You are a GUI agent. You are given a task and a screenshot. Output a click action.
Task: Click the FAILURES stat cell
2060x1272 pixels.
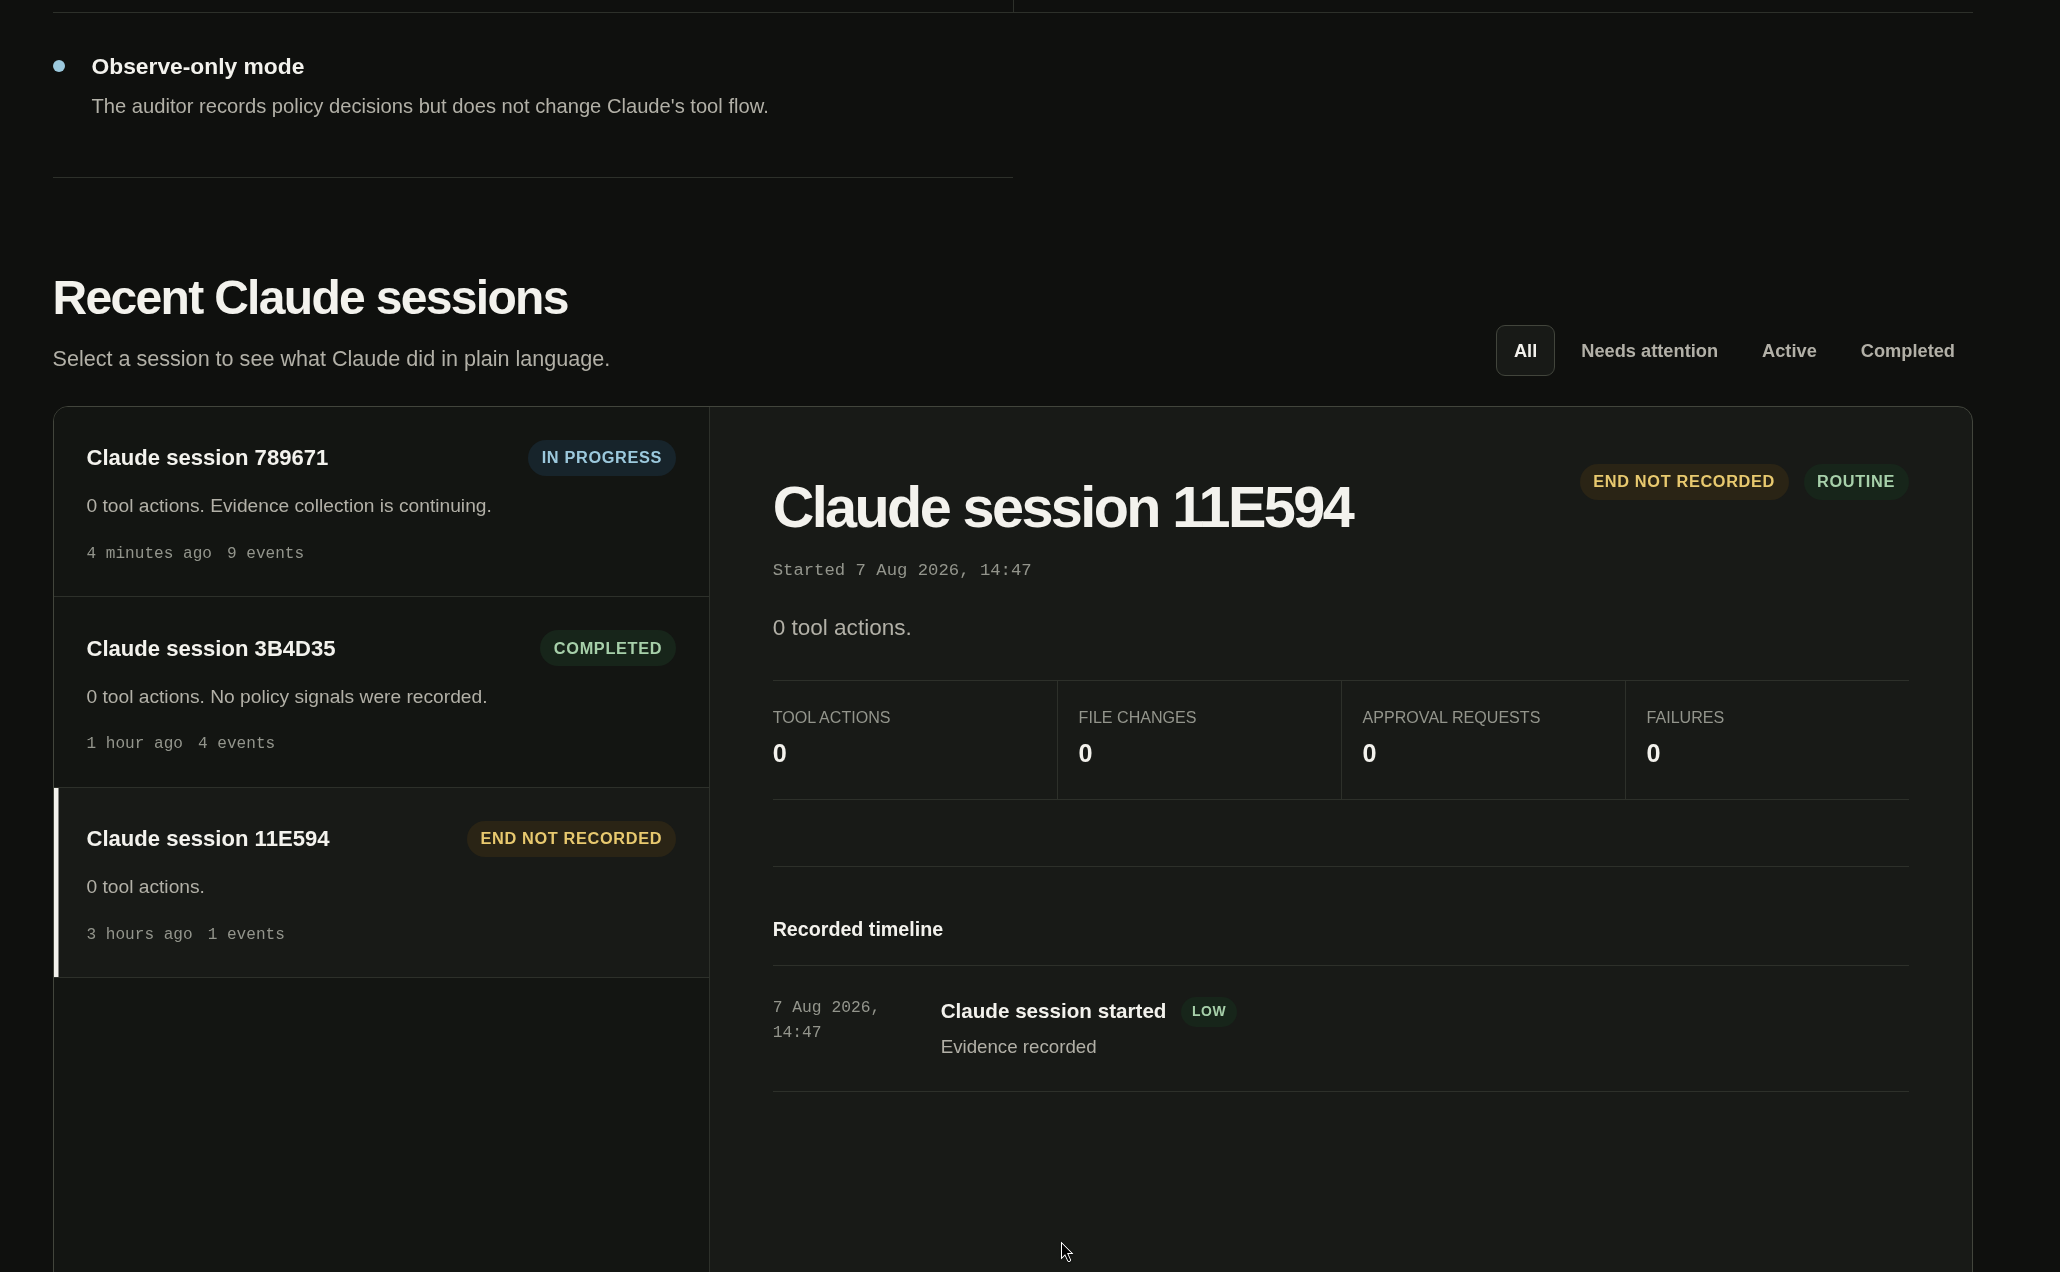(1767, 740)
